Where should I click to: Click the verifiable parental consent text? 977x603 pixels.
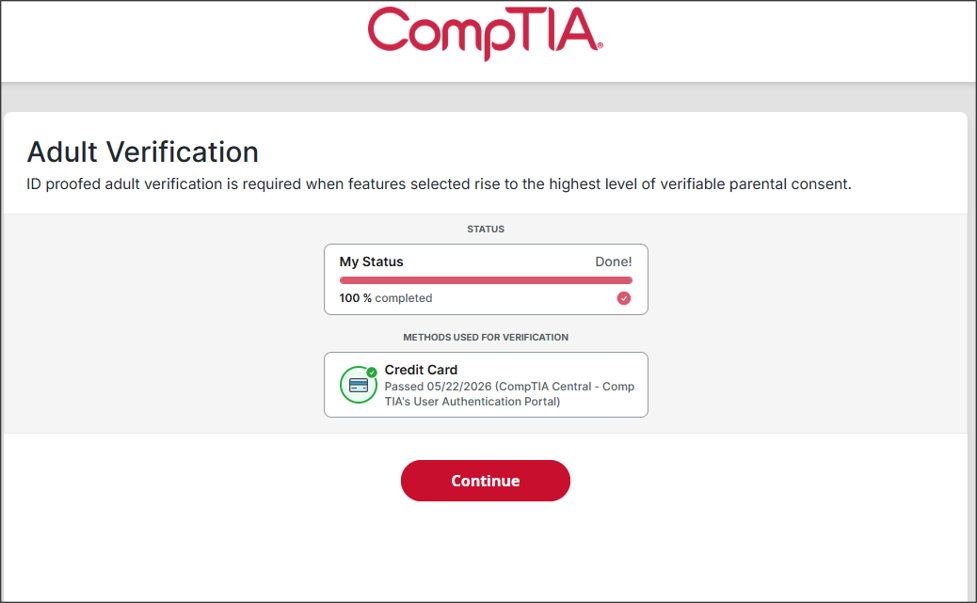pos(756,184)
